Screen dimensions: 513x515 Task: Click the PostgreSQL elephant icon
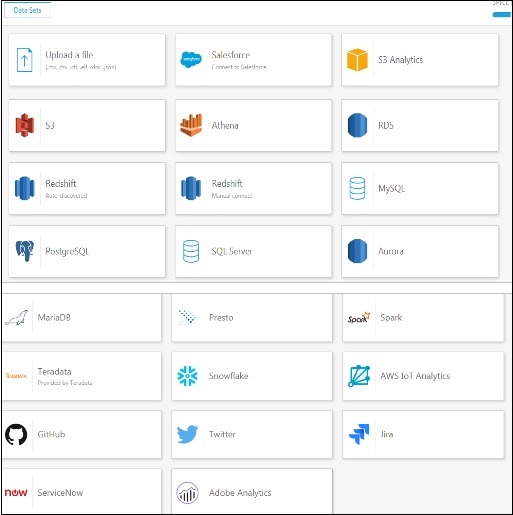click(25, 251)
